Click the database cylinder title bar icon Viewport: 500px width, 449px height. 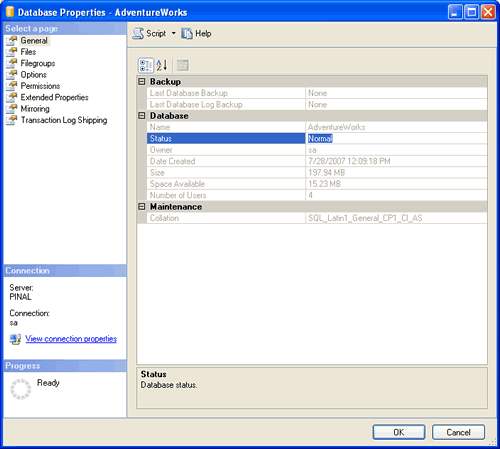tap(10, 12)
